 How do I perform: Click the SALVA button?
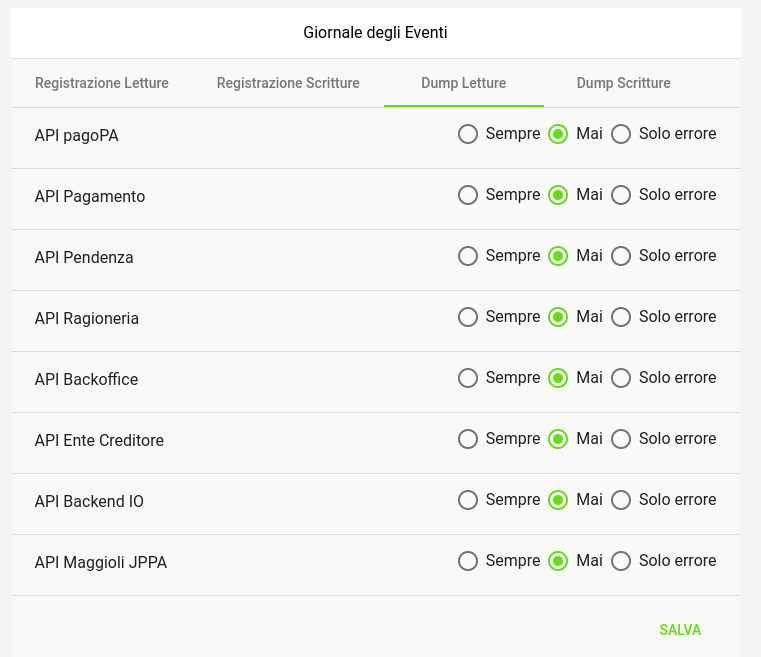[680, 630]
